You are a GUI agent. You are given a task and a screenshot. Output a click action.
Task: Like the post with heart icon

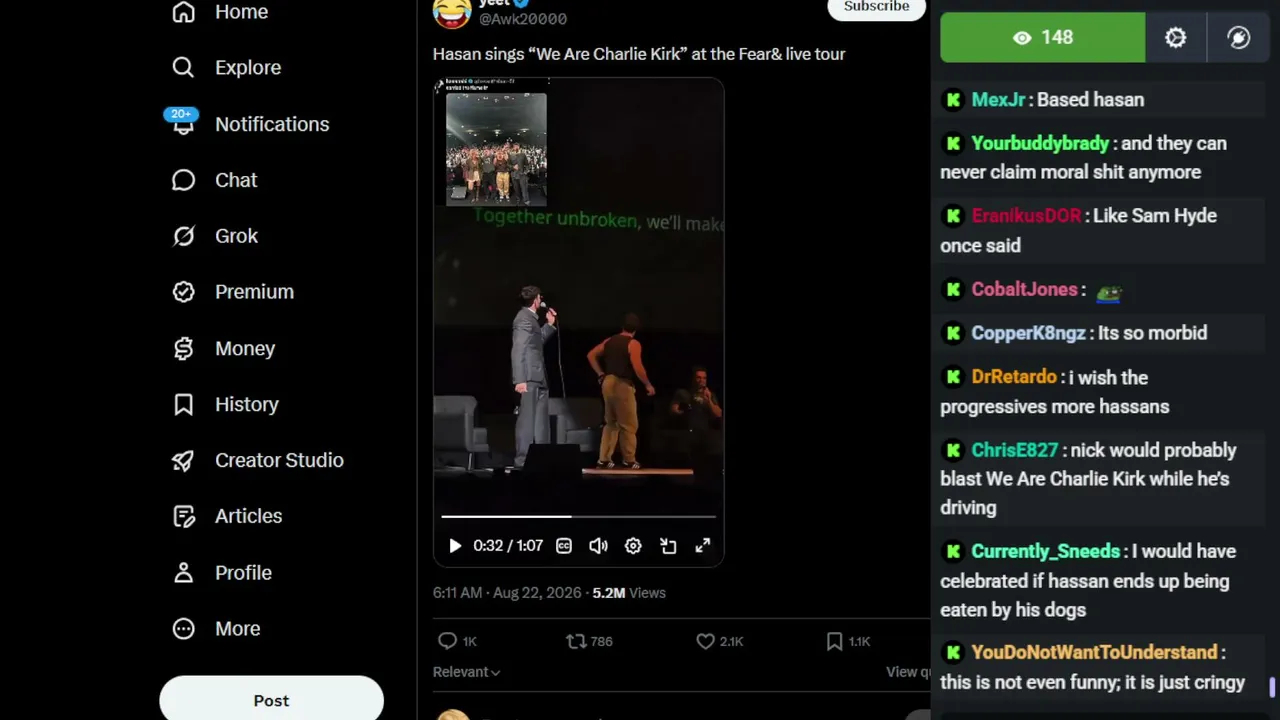click(705, 641)
